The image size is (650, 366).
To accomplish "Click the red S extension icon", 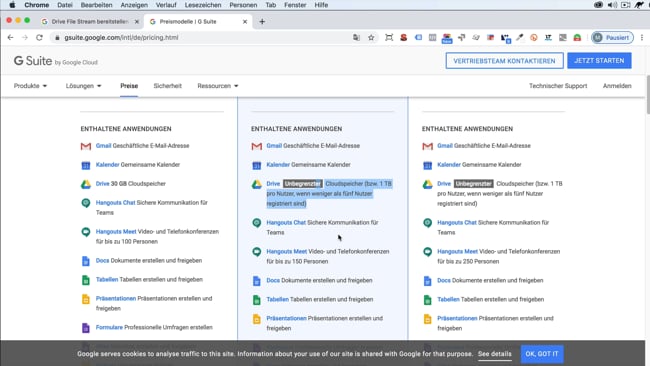I will [x=403, y=37].
